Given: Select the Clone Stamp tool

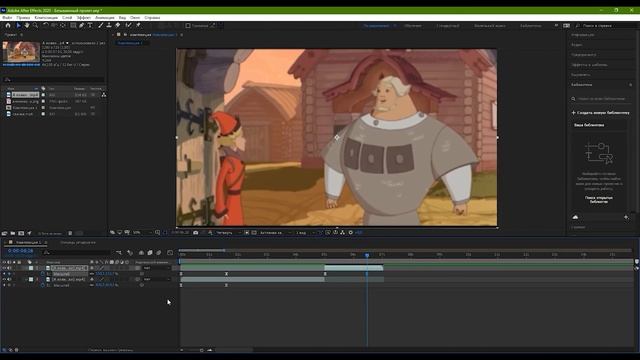Looking at the screenshot, I should [109, 25].
